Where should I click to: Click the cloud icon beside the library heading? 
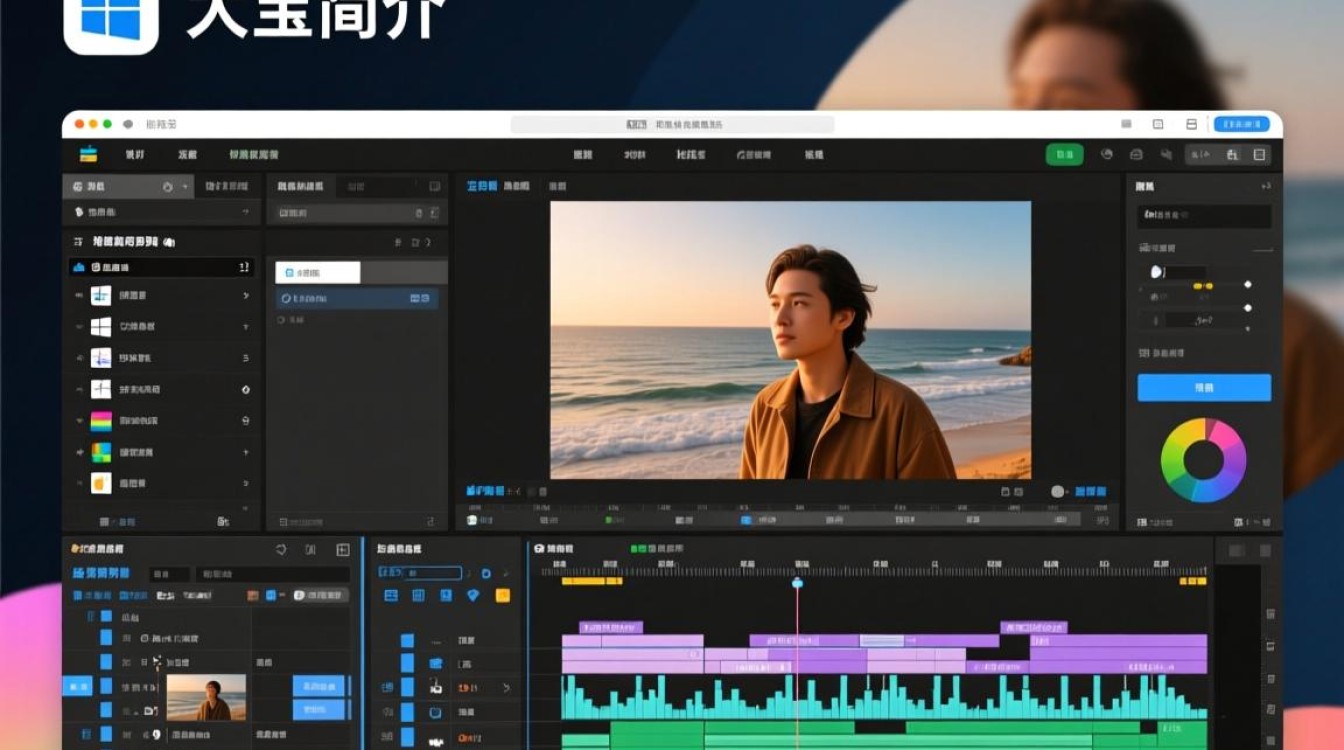click(169, 242)
